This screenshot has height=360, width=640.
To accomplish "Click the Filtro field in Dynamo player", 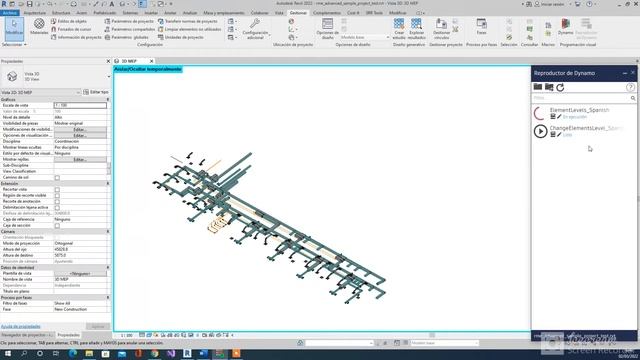I will tap(581, 98).
